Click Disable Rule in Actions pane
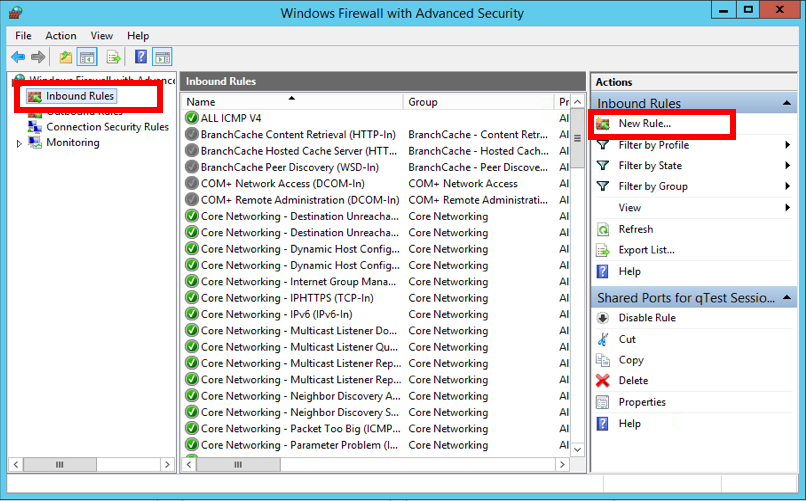806x501 pixels. point(646,318)
